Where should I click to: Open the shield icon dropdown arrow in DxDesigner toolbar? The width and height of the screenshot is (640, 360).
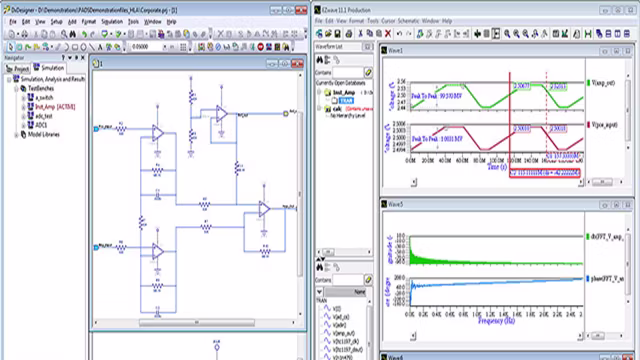coord(111,34)
